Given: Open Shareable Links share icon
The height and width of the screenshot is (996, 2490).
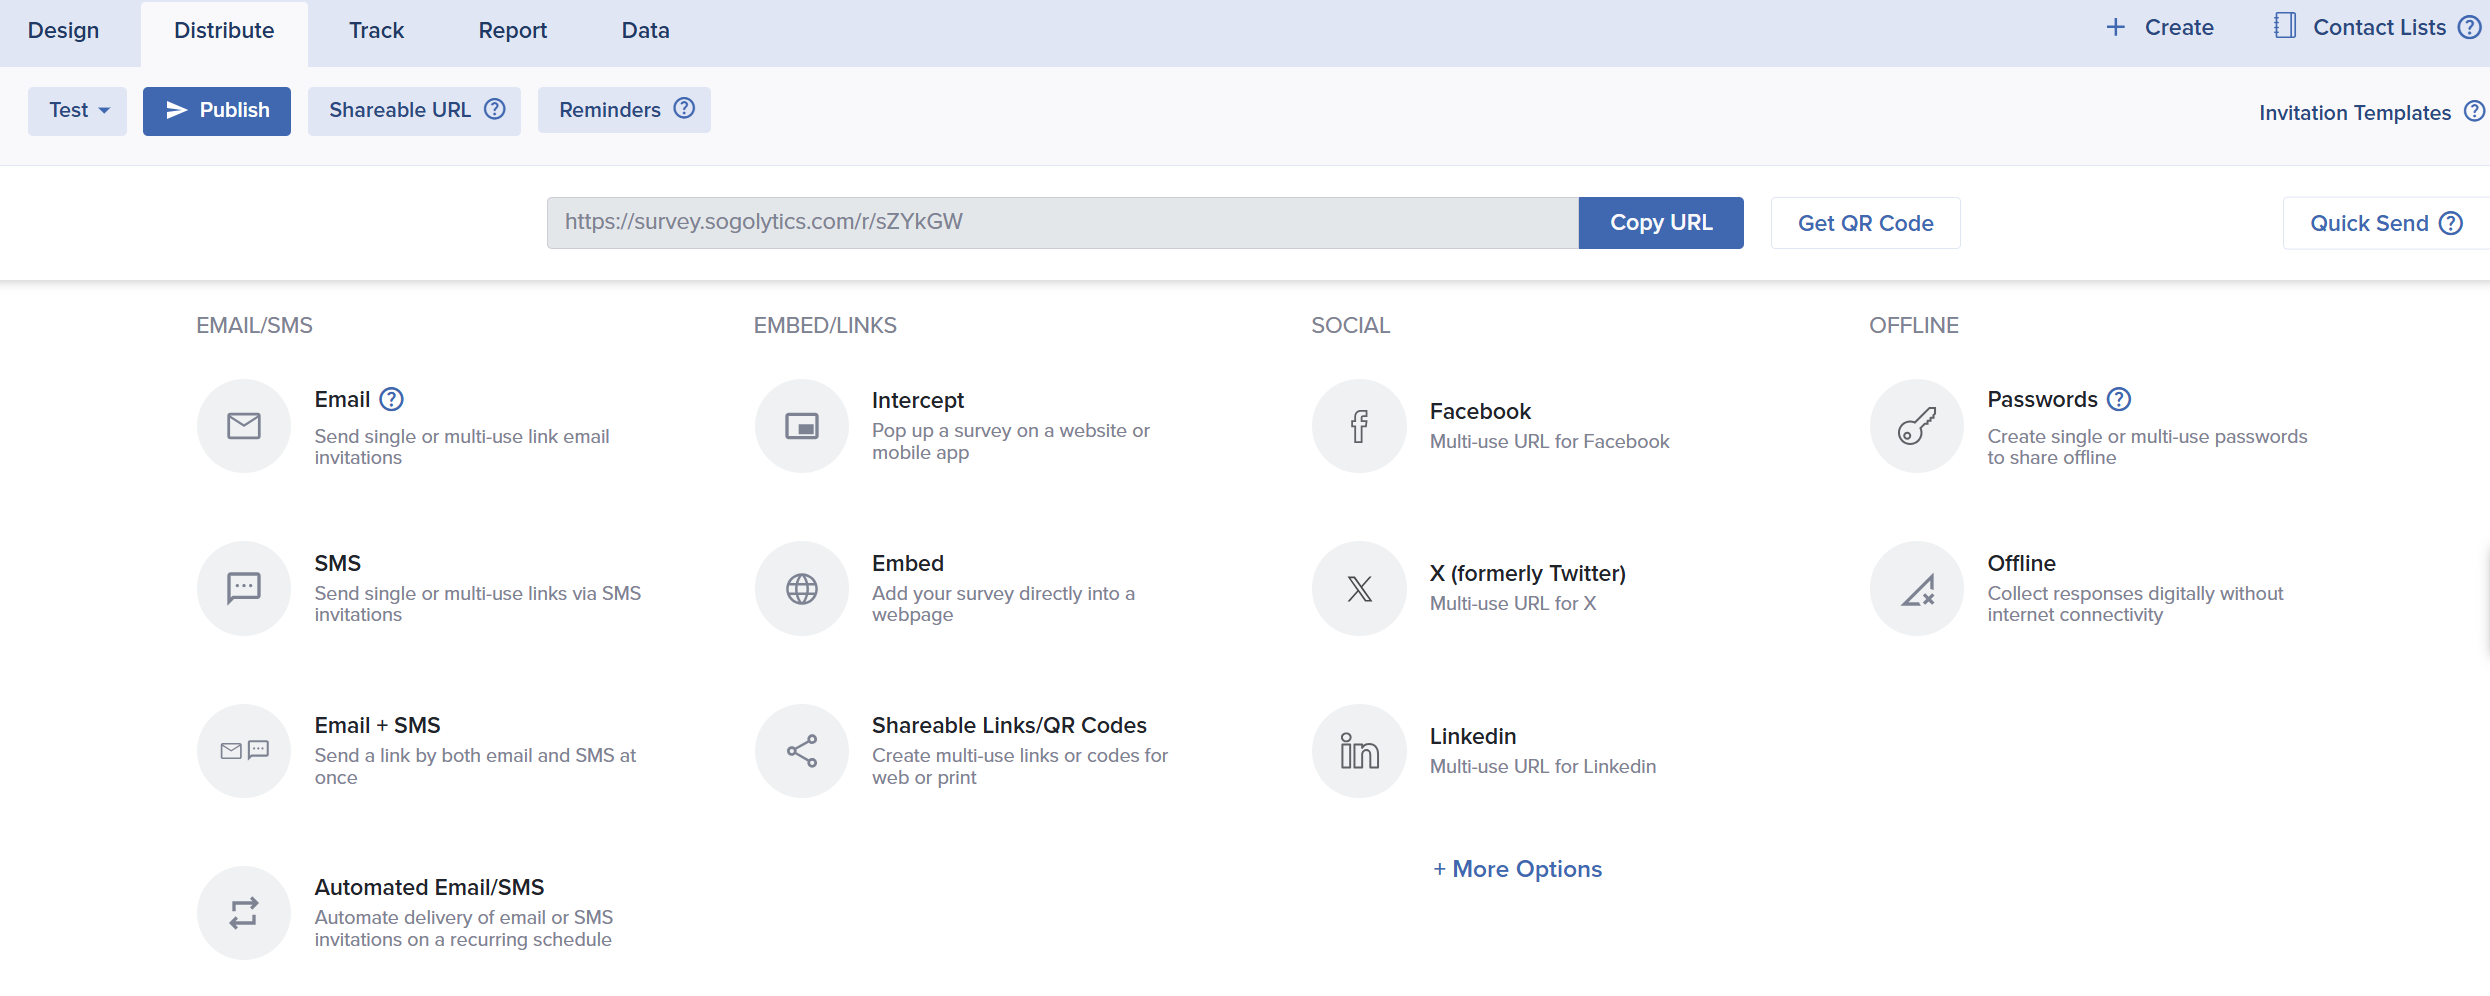Looking at the screenshot, I should point(801,750).
